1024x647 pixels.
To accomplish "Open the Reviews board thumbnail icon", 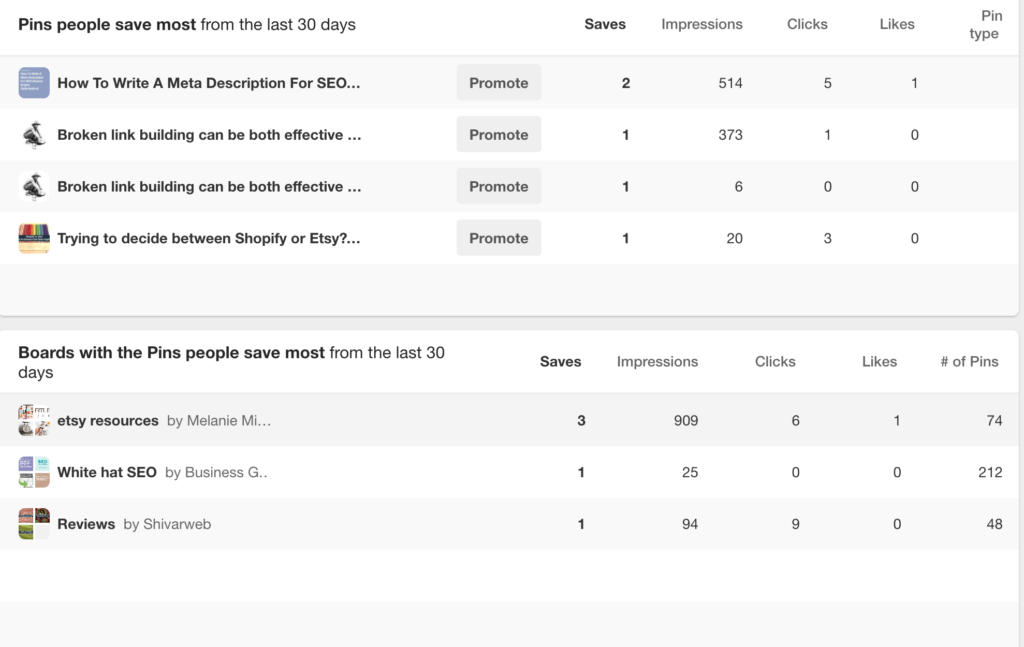I will tap(34, 524).
